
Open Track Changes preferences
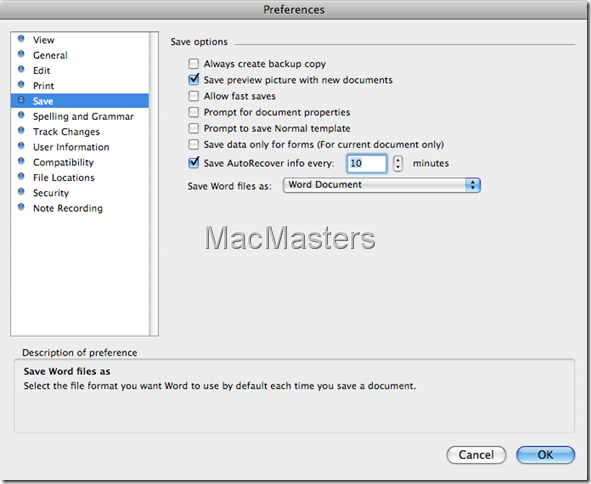tap(66, 132)
